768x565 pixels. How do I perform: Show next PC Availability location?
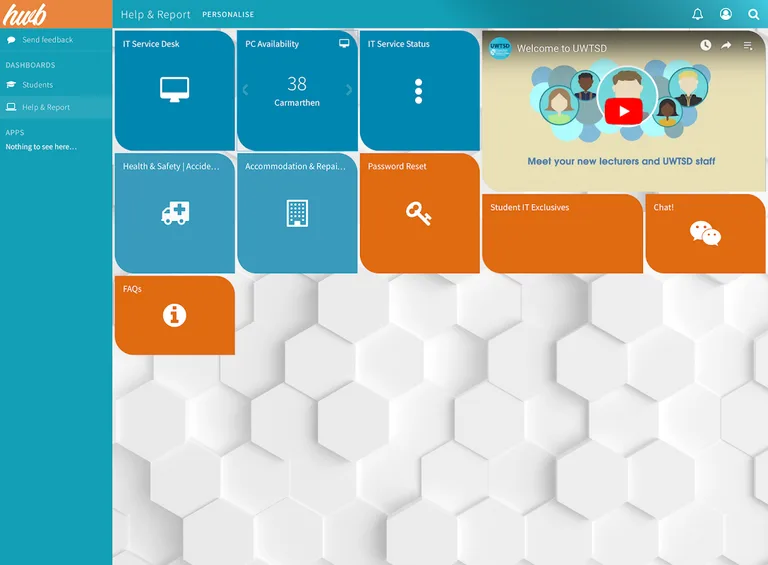pos(349,90)
